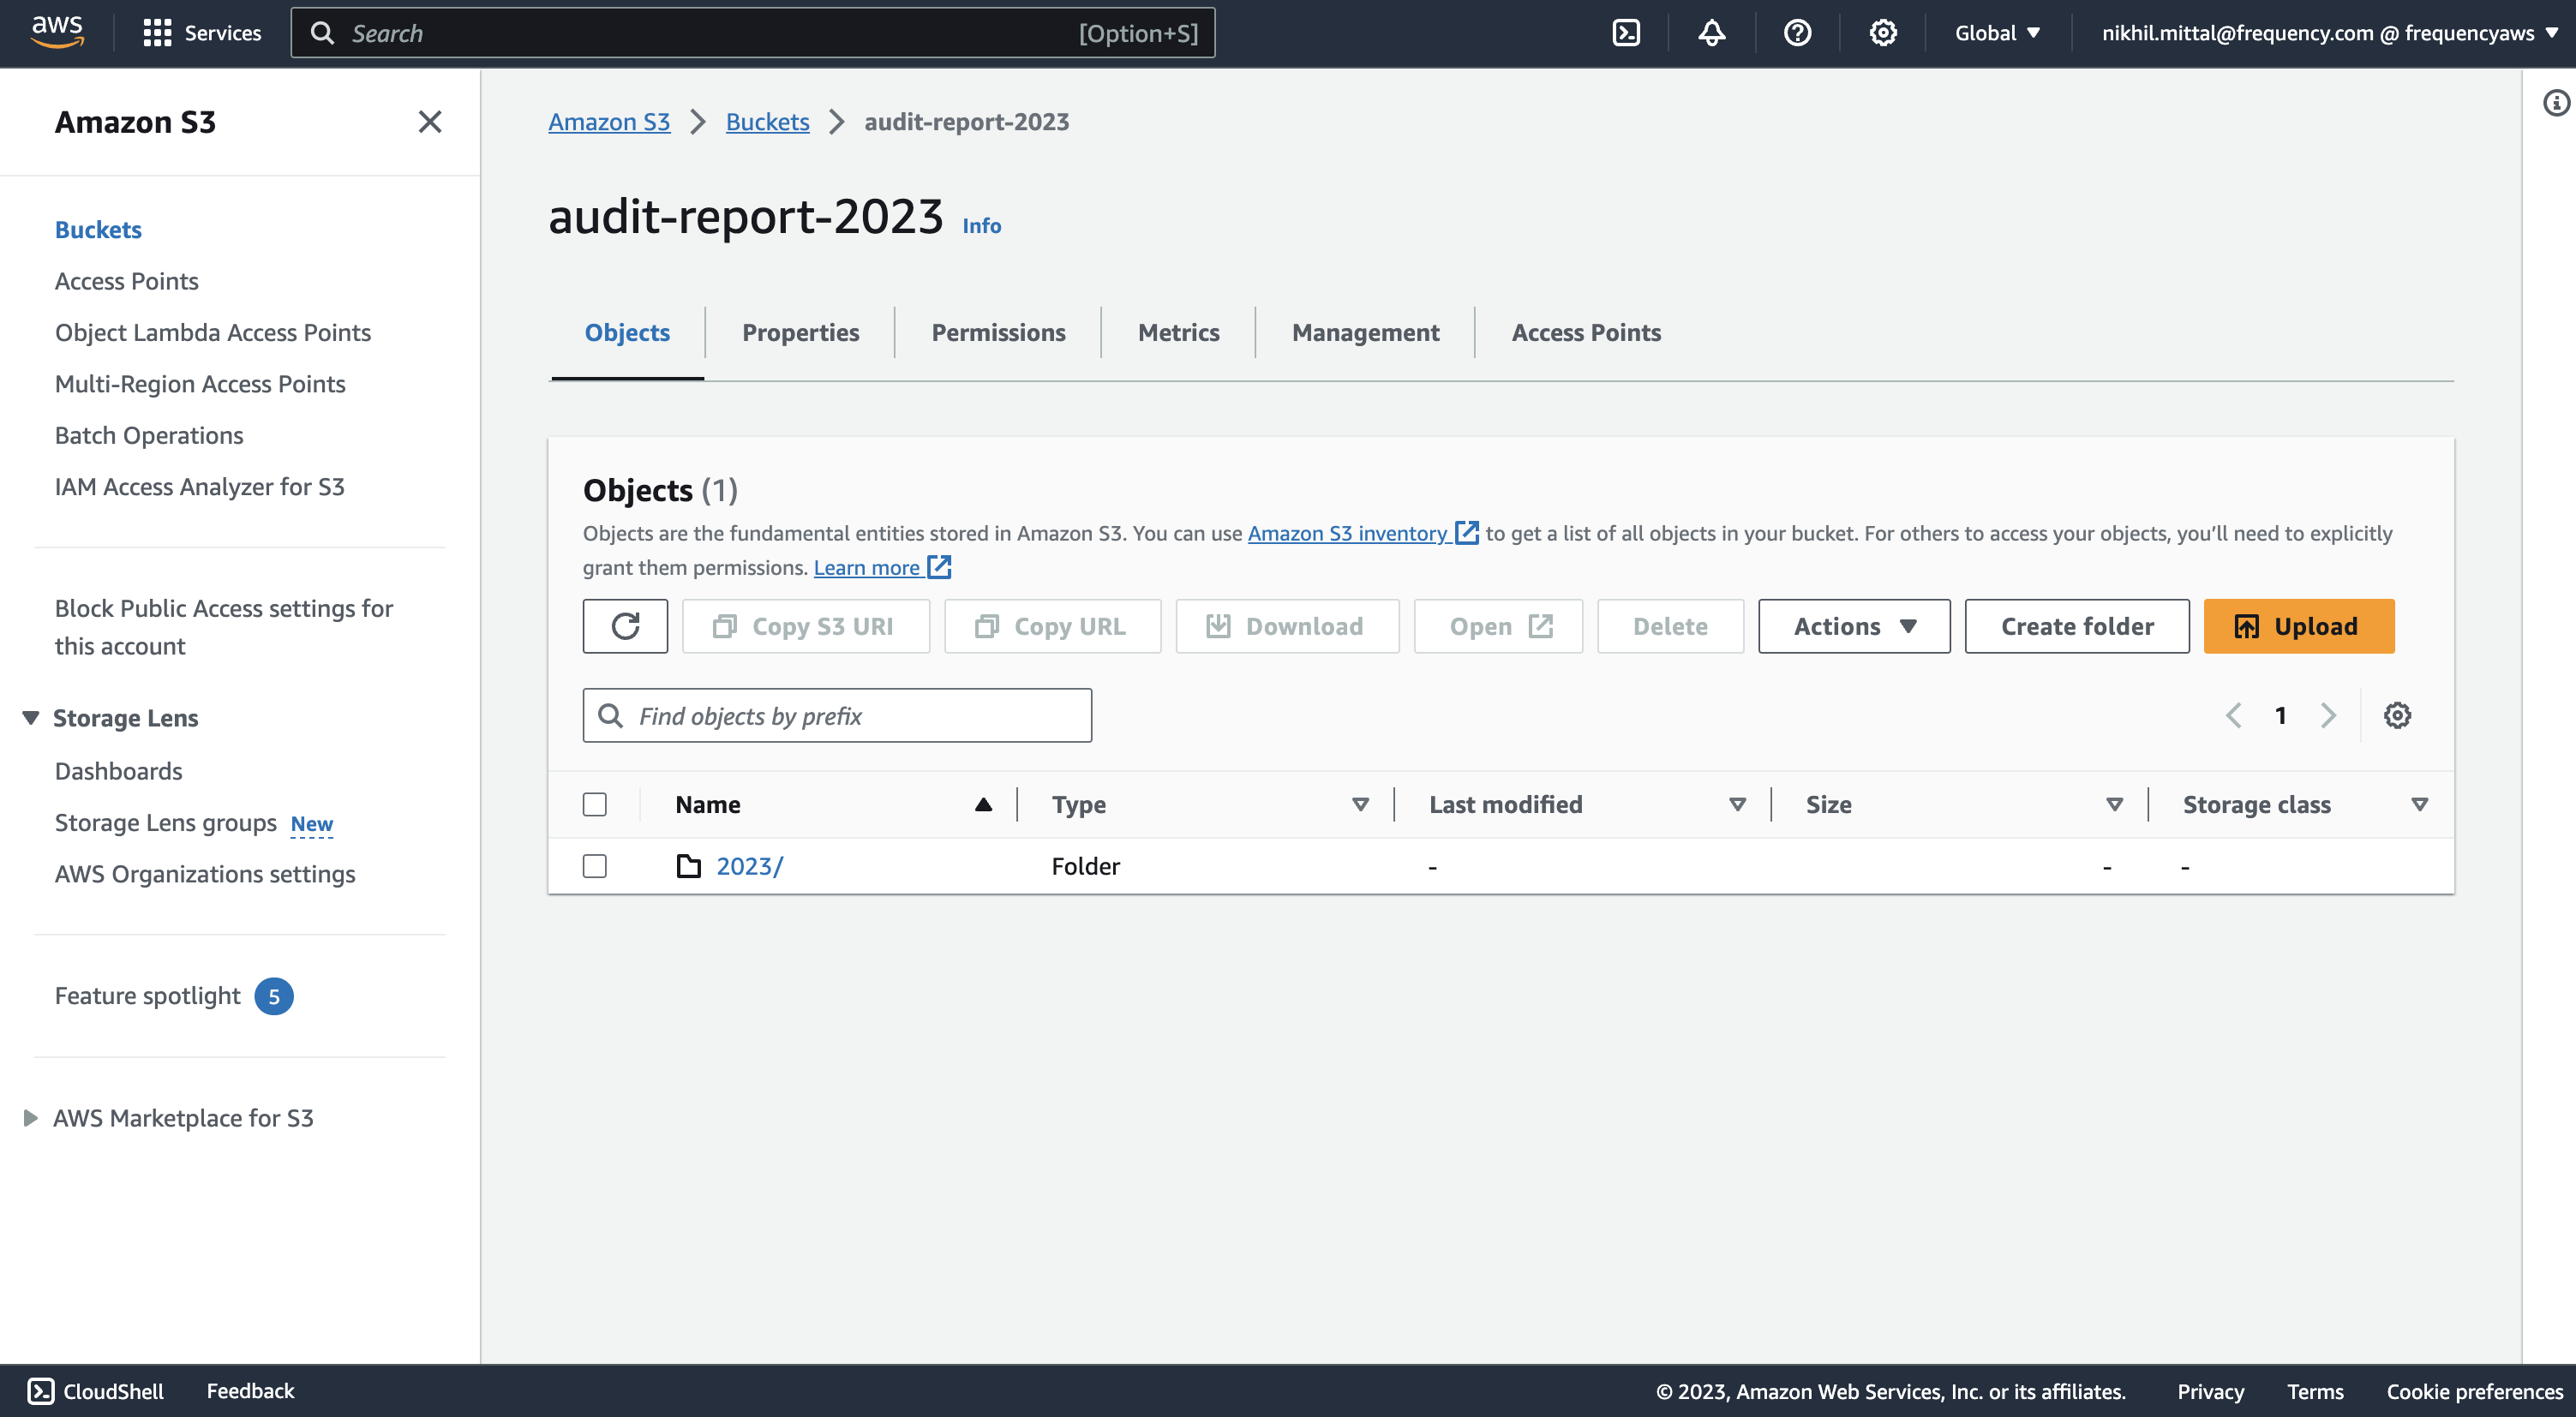2576x1417 pixels.
Task: Open Storage Lens groups
Action: (x=165, y=823)
